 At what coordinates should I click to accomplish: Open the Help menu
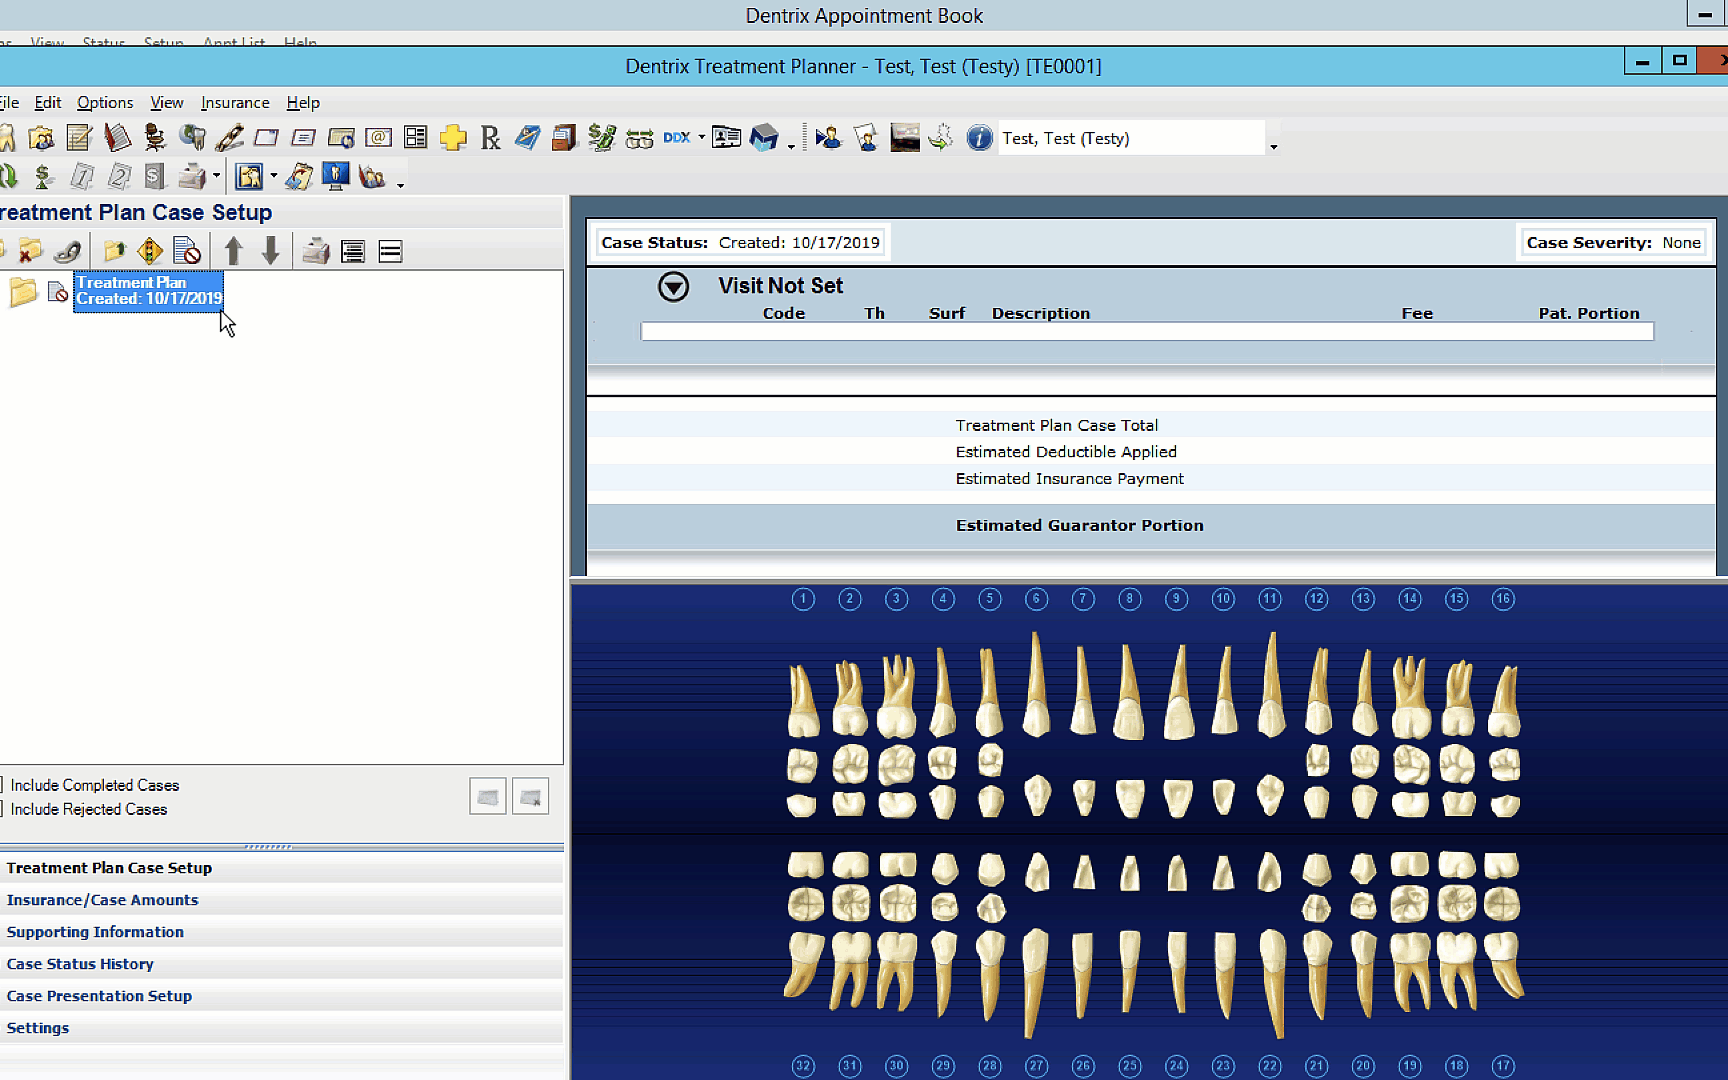pos(303,102)
